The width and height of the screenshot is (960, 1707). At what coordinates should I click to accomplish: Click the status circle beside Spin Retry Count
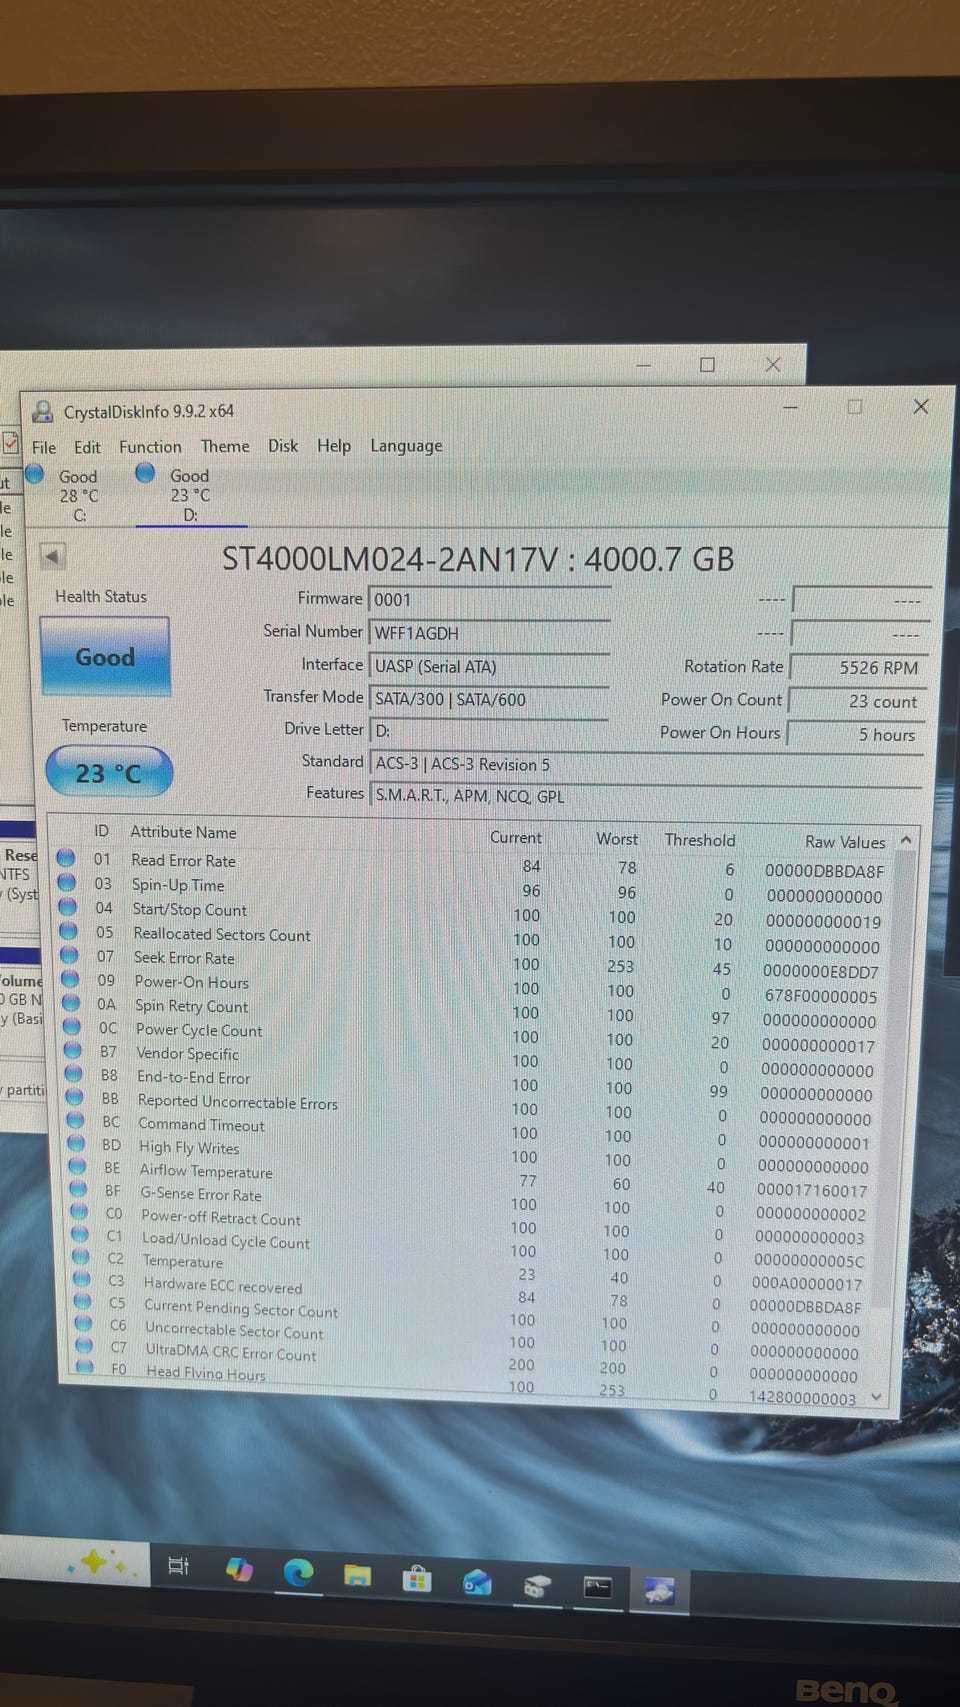tap(71, 1003)
